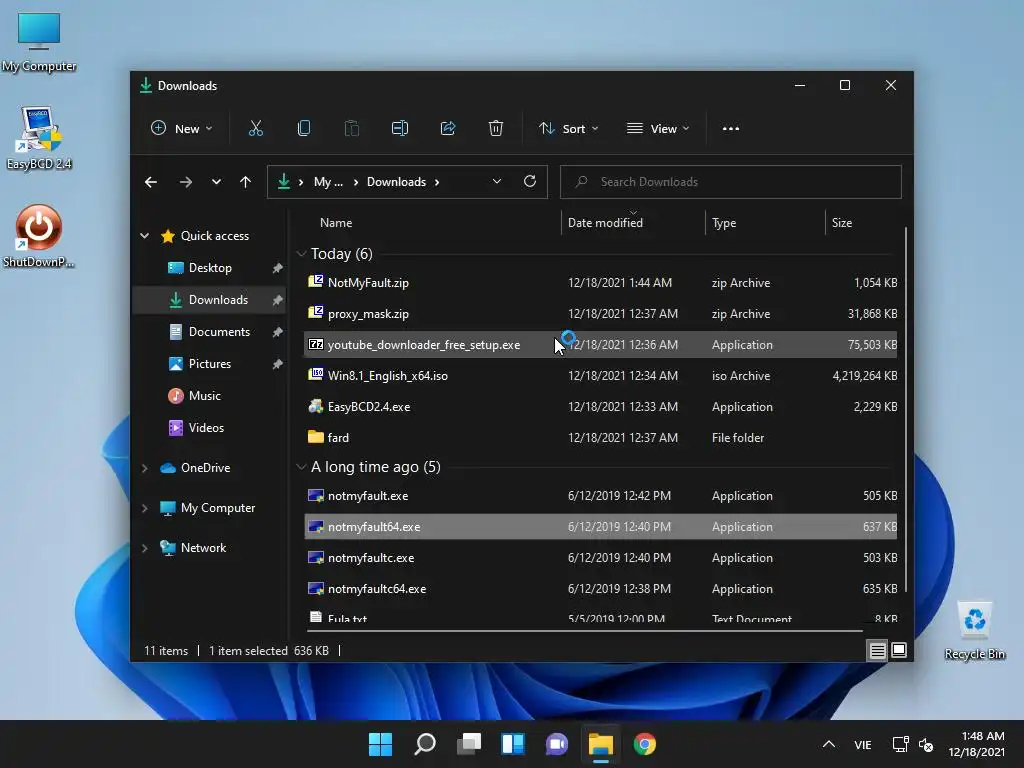Select the notmyfaultc64.exe file
Image resolution: width=1024 pixels, height=768 pixels.
[x=600, y=589]
